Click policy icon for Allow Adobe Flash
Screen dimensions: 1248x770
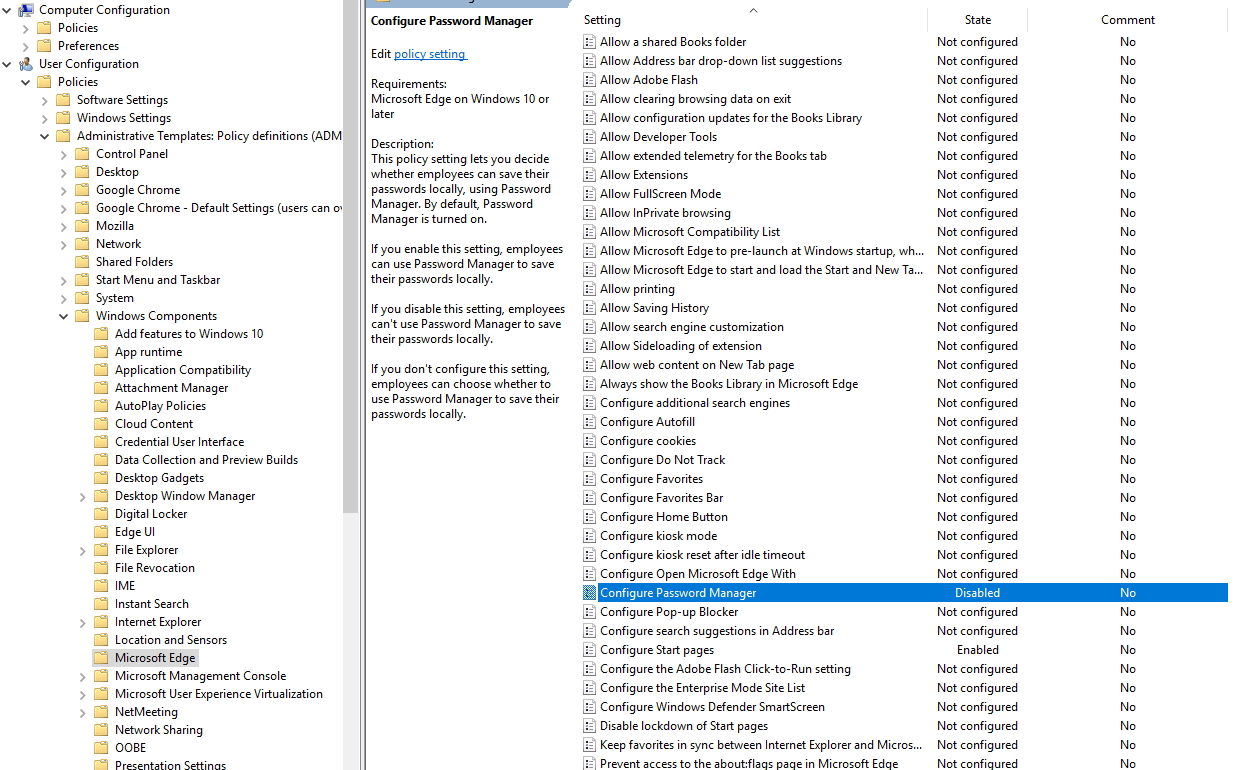pos(589,80)
